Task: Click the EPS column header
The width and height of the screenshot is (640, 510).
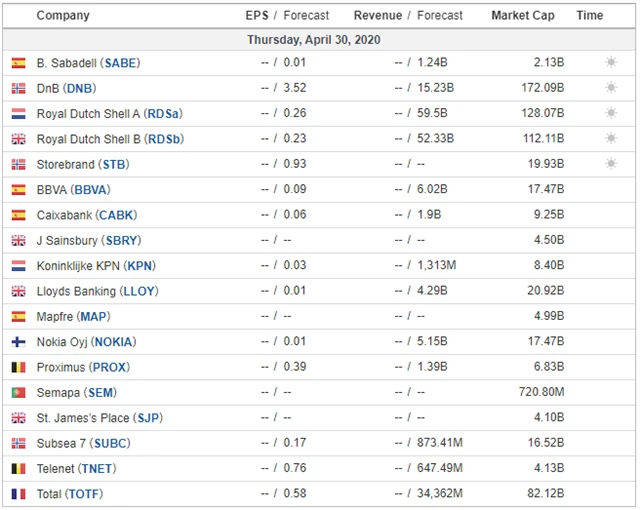Action: [x=257, y=16]
